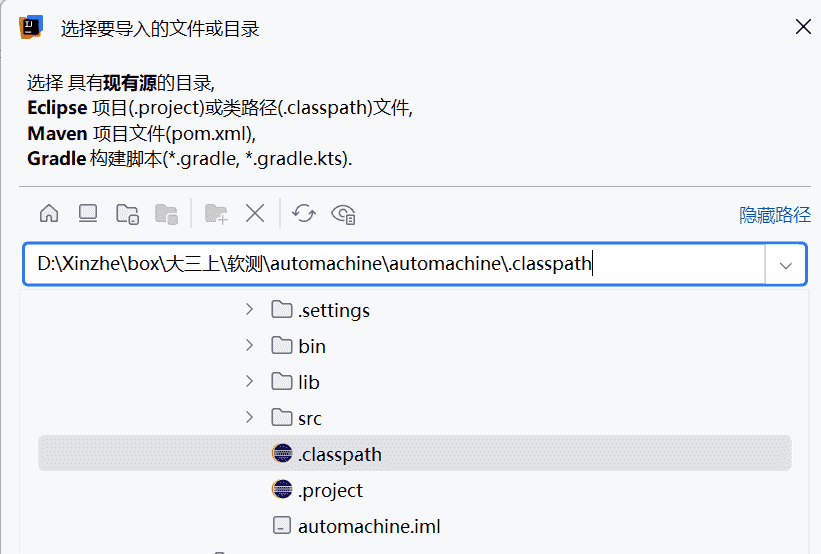Click the desktop directory toolbar icon
Viewport: 821px width, 554px height.
click(x=88, y=213)
